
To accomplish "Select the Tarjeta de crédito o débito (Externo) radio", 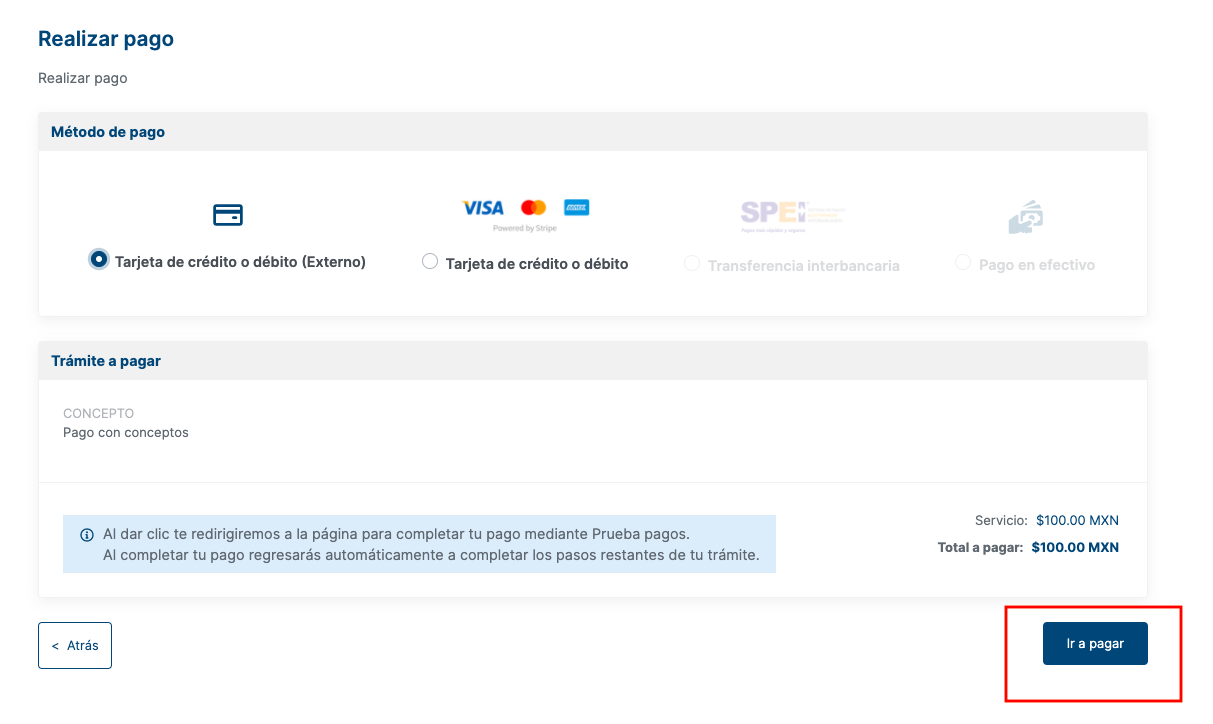I will pyautogui.click(x=99, y=259).
